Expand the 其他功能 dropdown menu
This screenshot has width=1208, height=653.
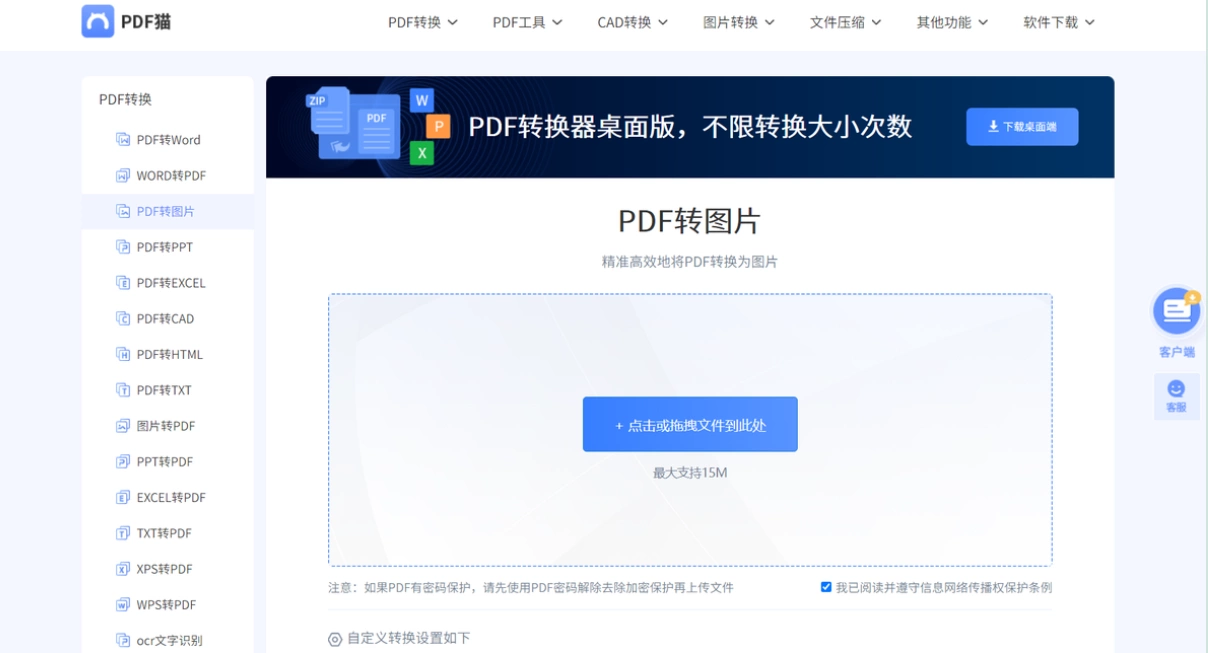pyautogui.click(x=953, y=22)
